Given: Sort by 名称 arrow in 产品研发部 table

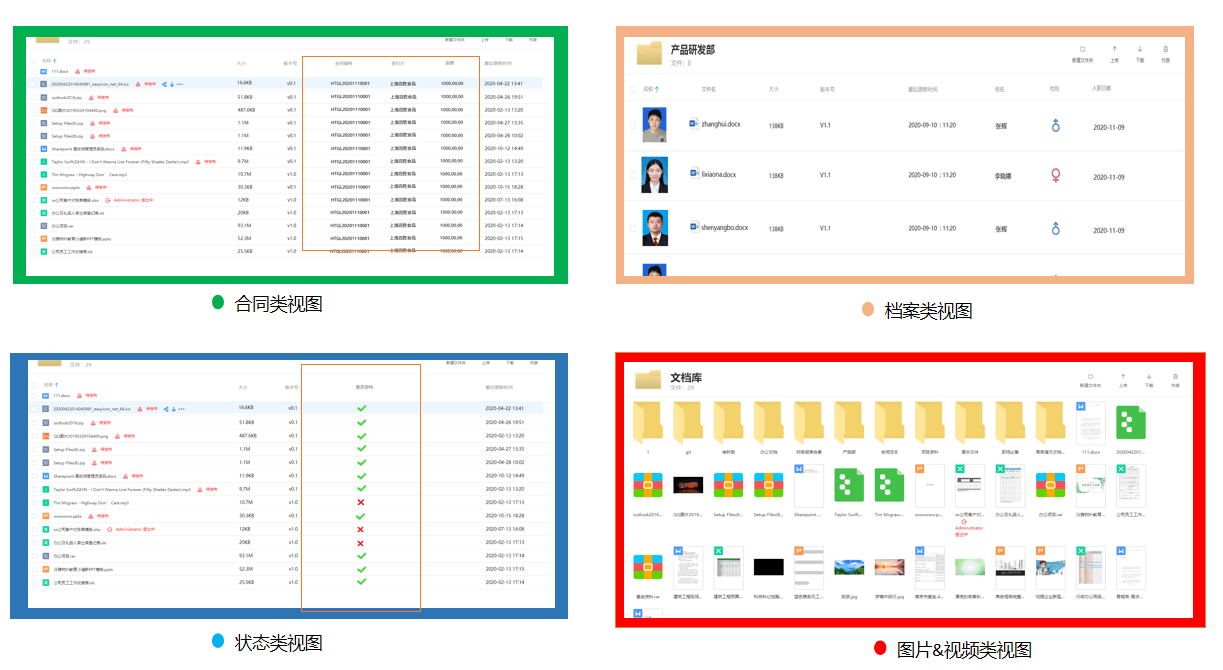Looking at the screenshot, I should (657, 89).
